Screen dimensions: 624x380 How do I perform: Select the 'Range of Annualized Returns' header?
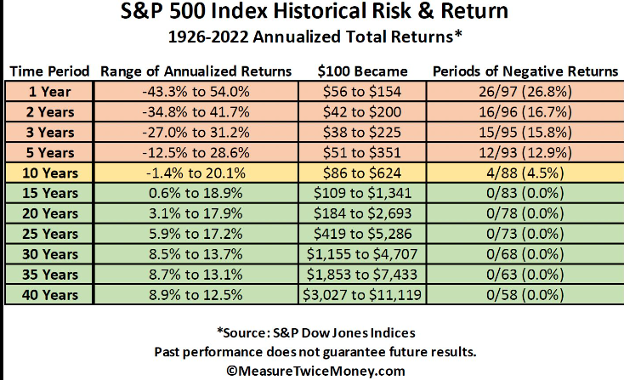tap(196, 71)
